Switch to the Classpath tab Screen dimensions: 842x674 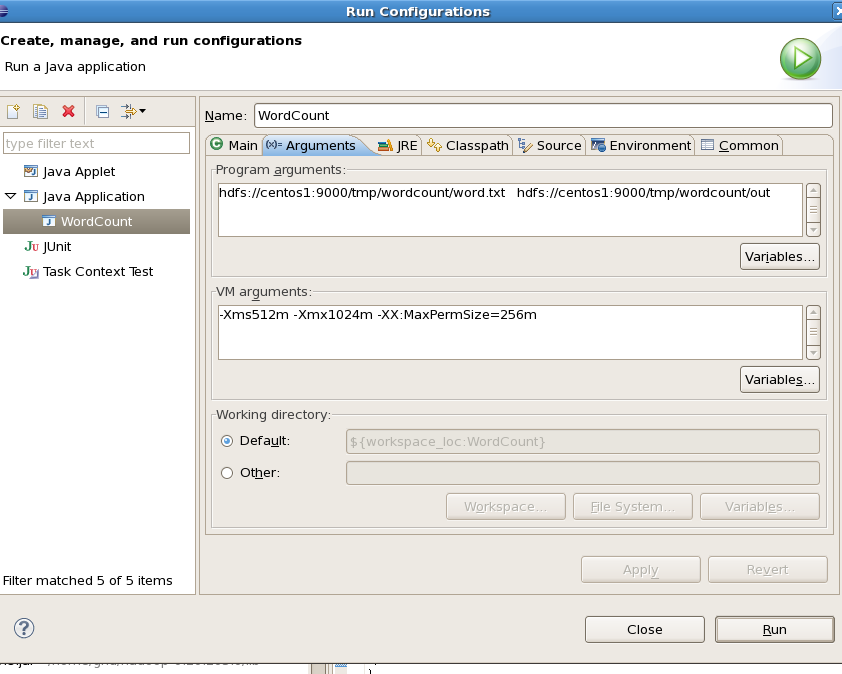click(468, 145)
